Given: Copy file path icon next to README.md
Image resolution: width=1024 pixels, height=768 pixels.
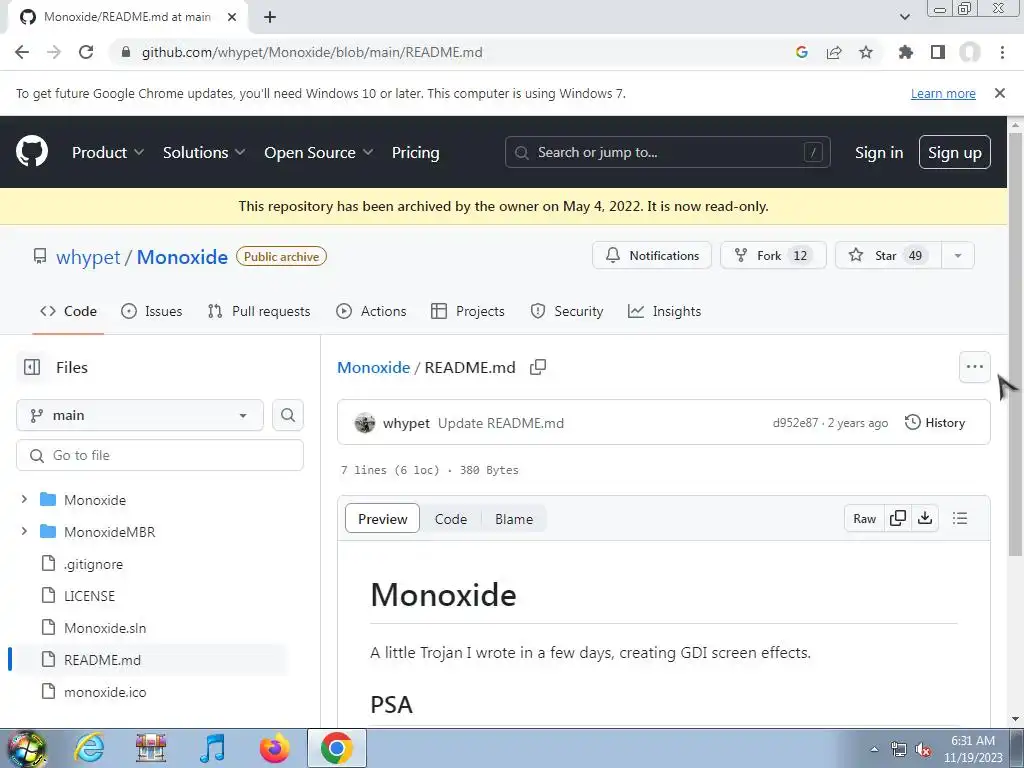Looking at the screenshot, I should point(538,367).
